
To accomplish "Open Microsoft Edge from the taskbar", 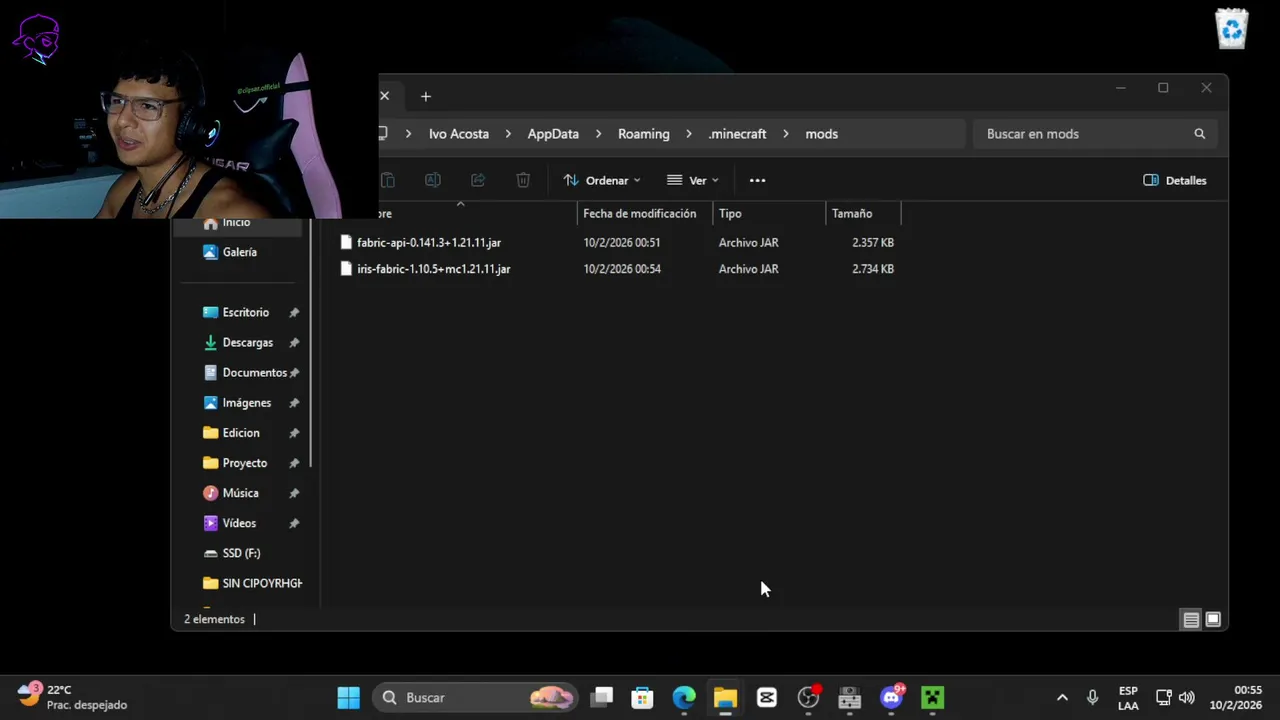I will tap(684, 697).
